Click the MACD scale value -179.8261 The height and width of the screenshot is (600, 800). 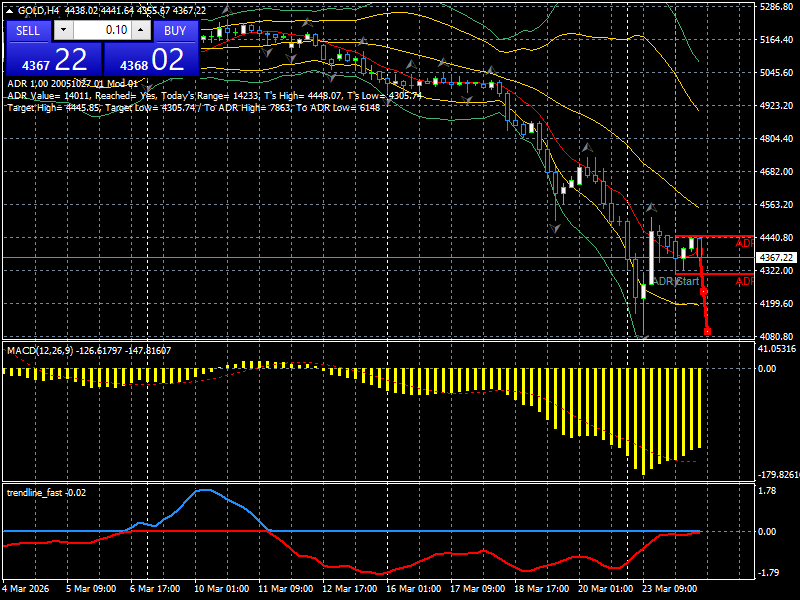click(779, 475)
